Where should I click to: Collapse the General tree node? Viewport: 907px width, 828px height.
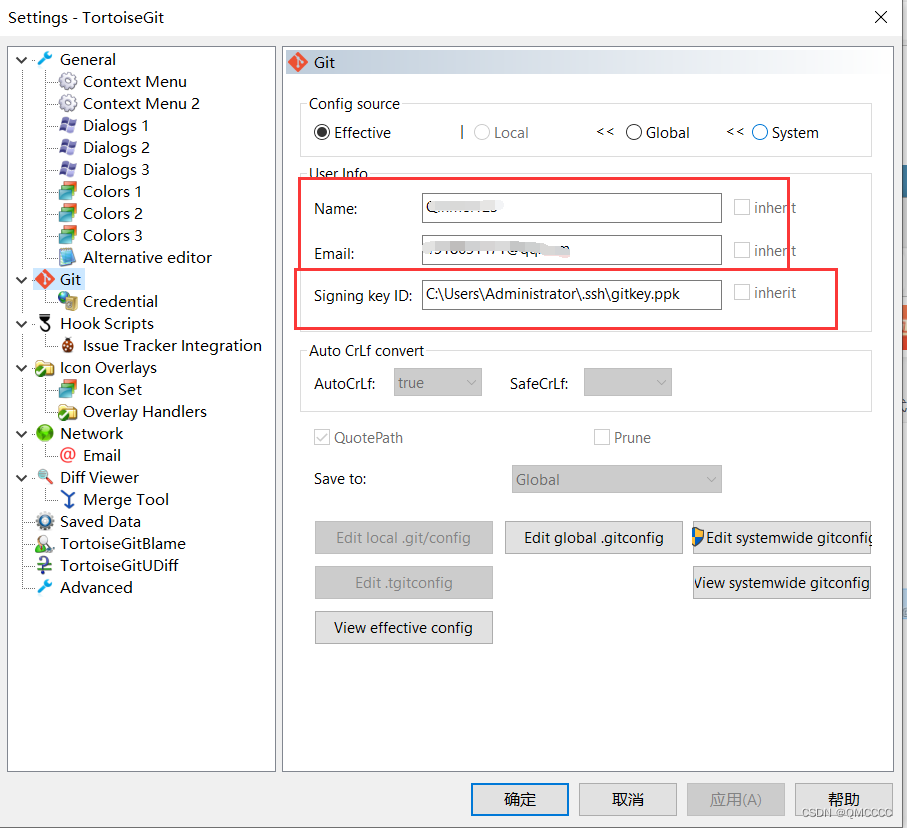(x=21, y=60)
